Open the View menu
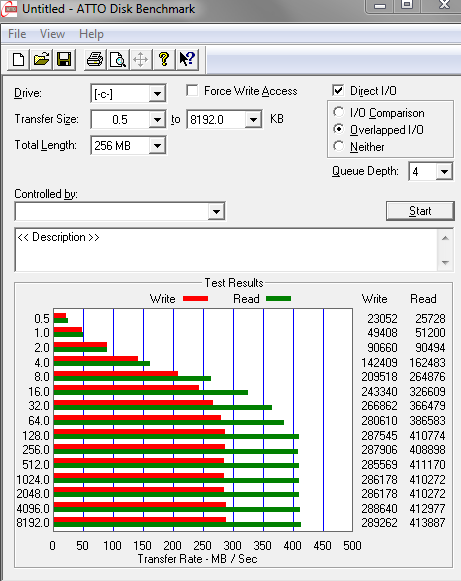Screen dimensions: 461x581 click(x=52, y=34)
